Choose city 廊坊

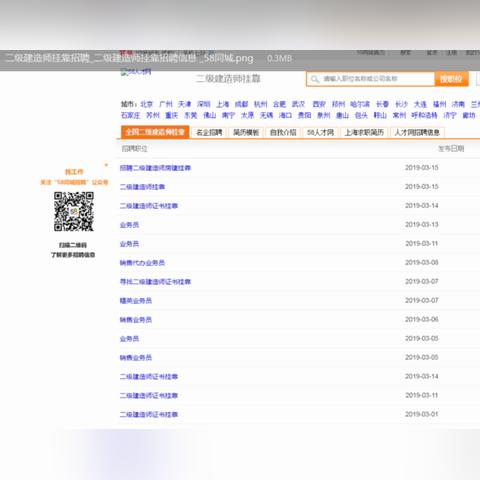469,115
